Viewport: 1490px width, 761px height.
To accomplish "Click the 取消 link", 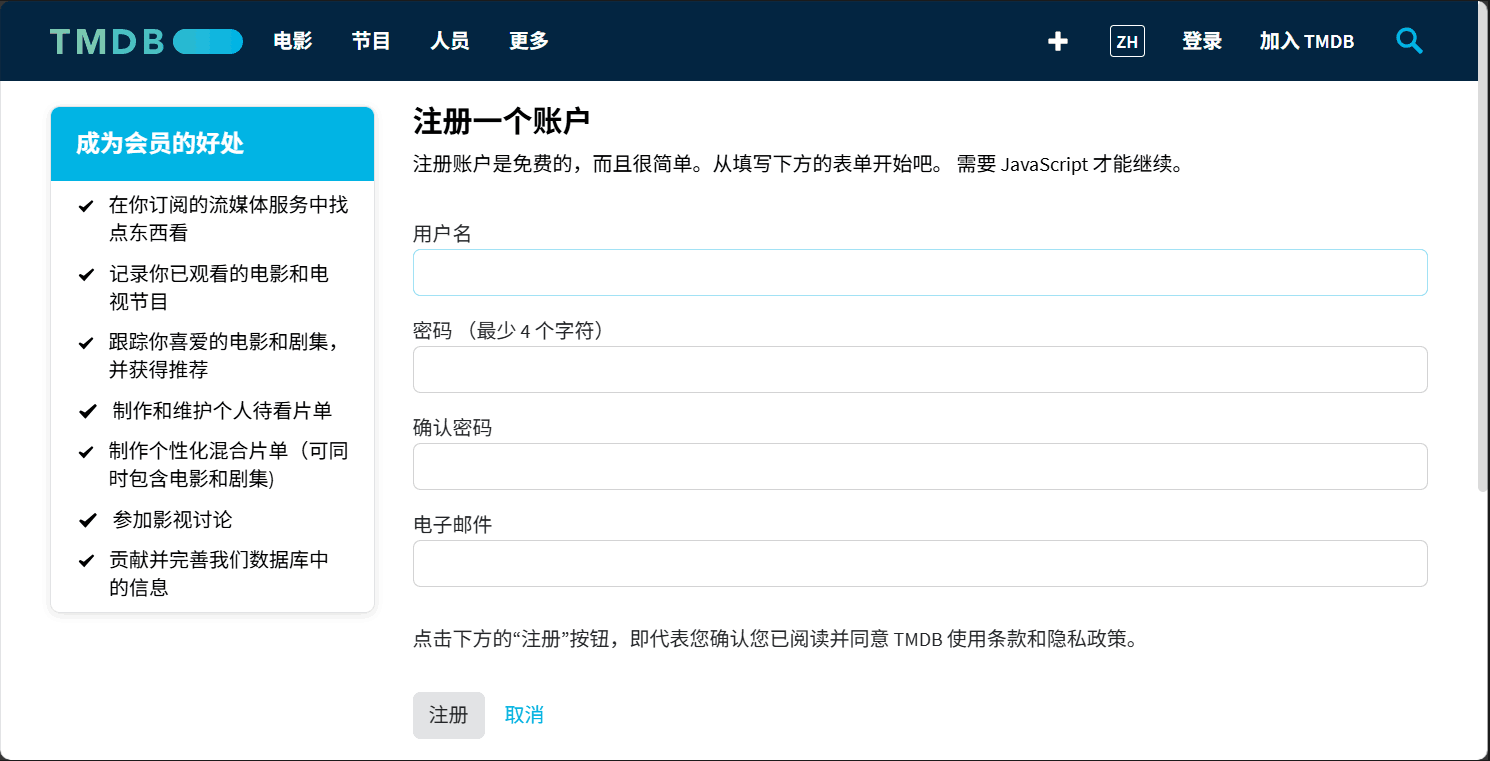I will [524, 715].
